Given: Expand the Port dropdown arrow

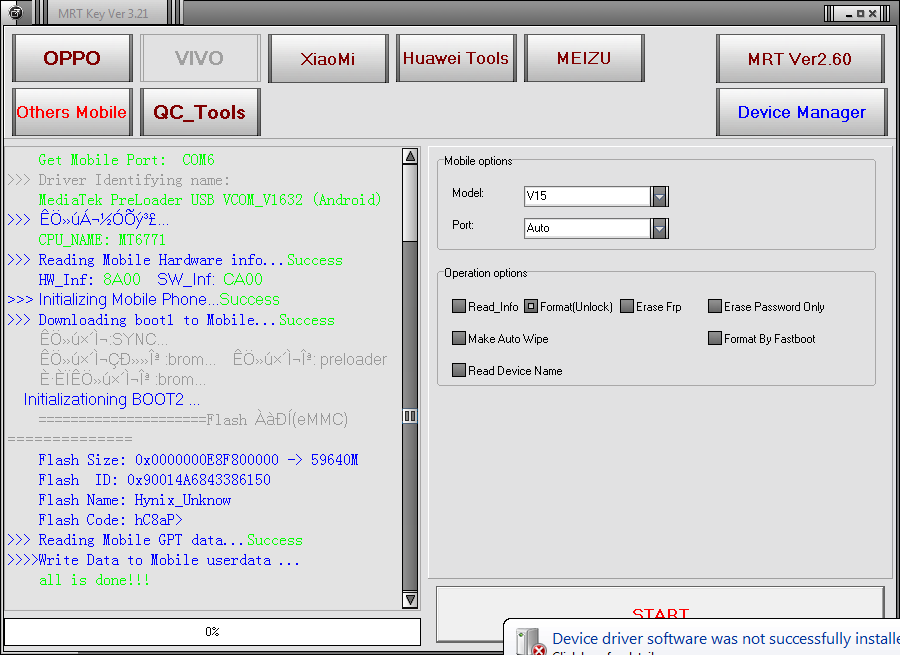Looking at the screenshot, I should (660, 228).
